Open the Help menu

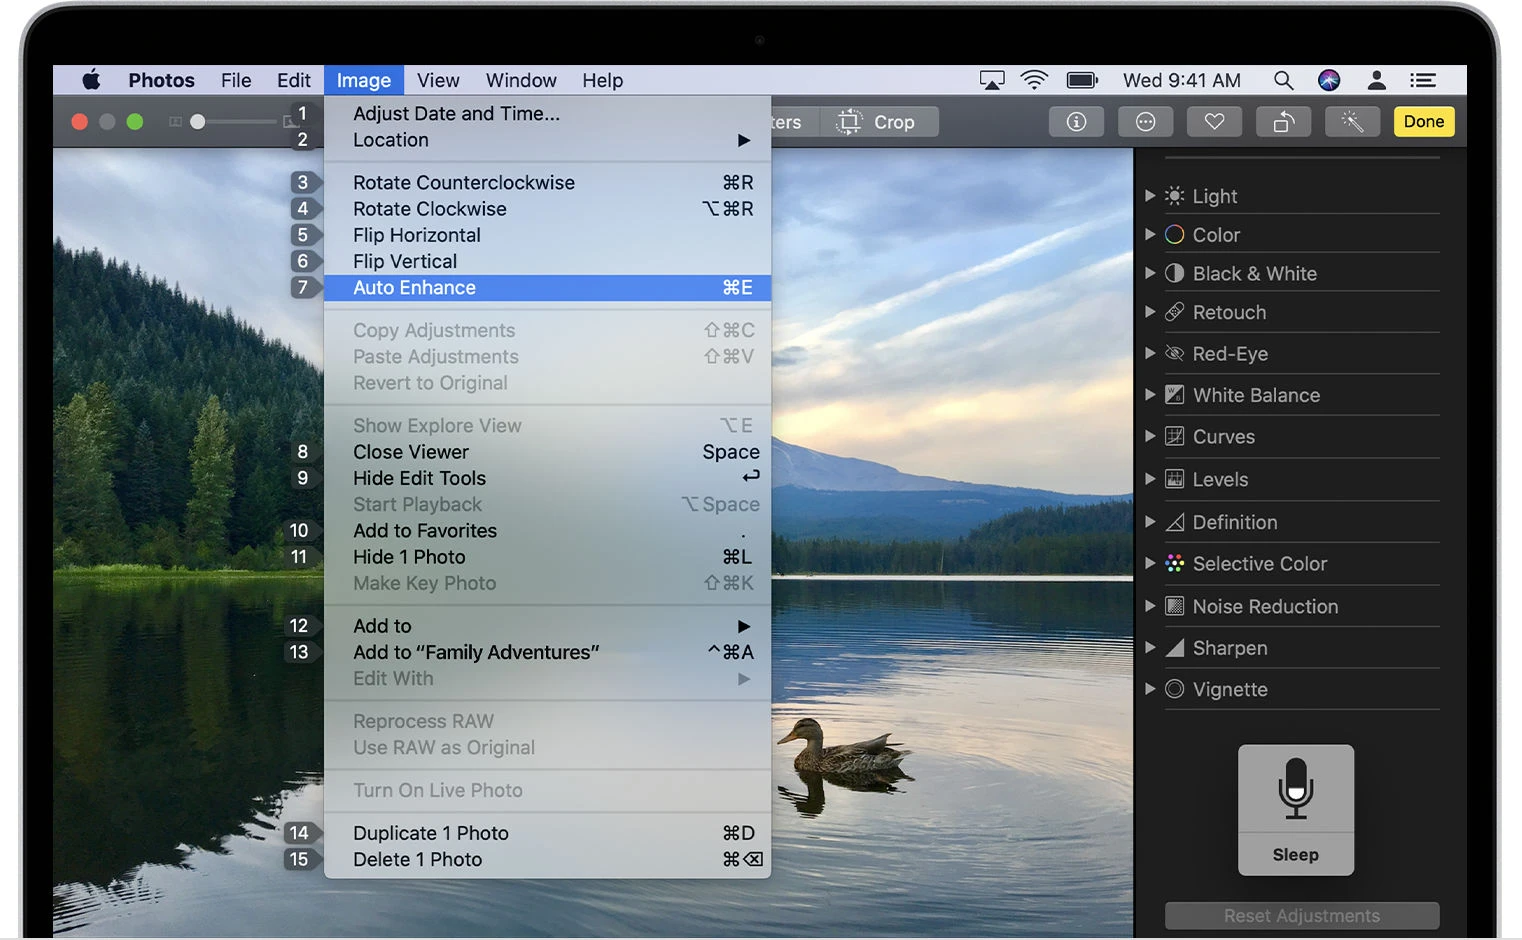(x=603, y=80)
